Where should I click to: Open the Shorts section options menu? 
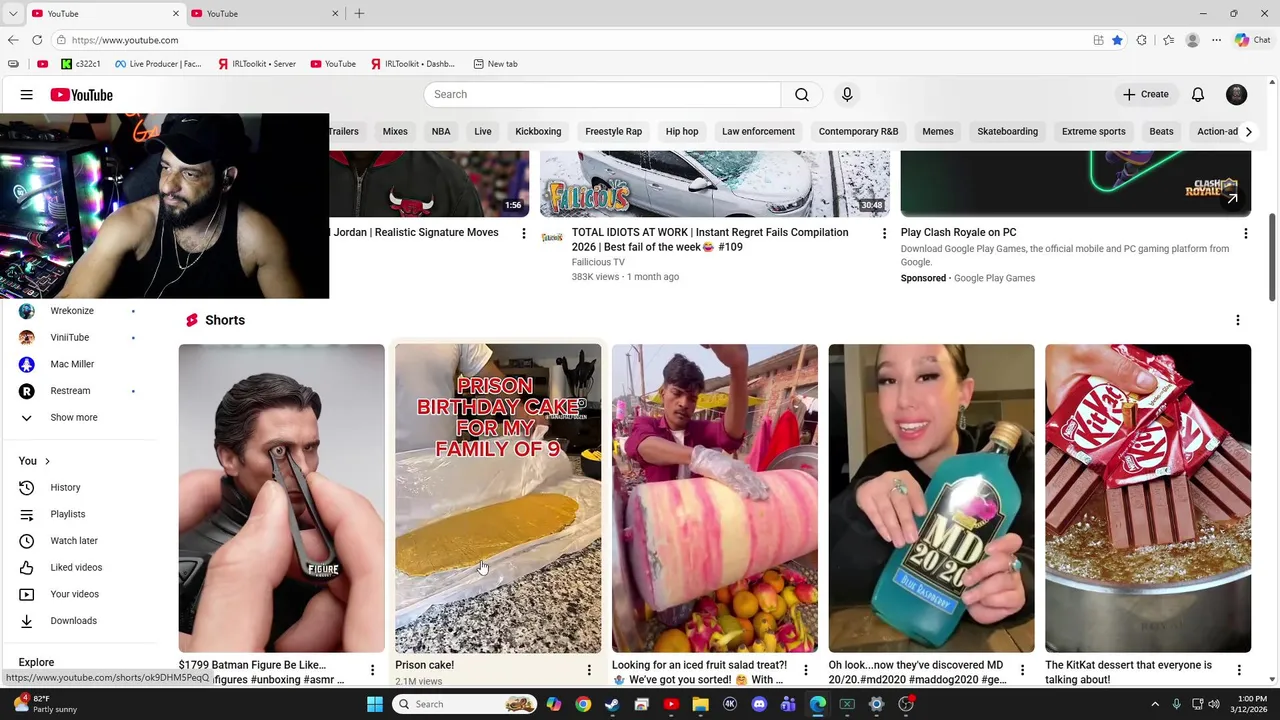tap(1238, 320)
